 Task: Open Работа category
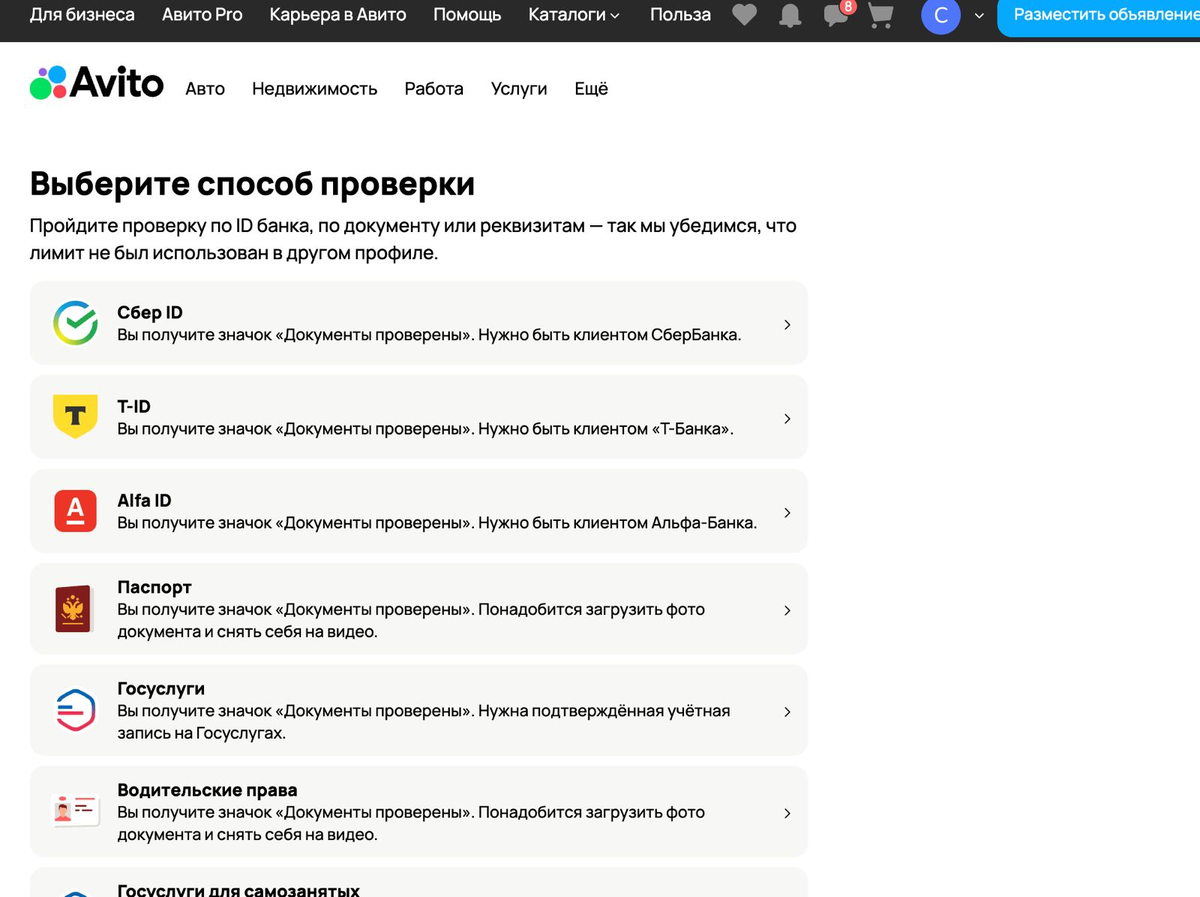[x=434, y=89]
